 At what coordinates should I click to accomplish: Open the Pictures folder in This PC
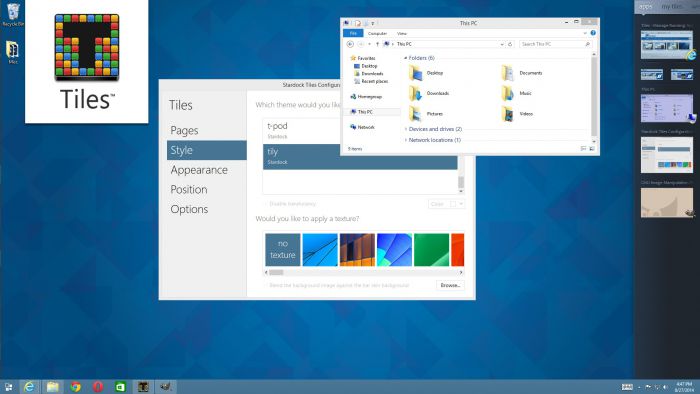pos(426,114)
